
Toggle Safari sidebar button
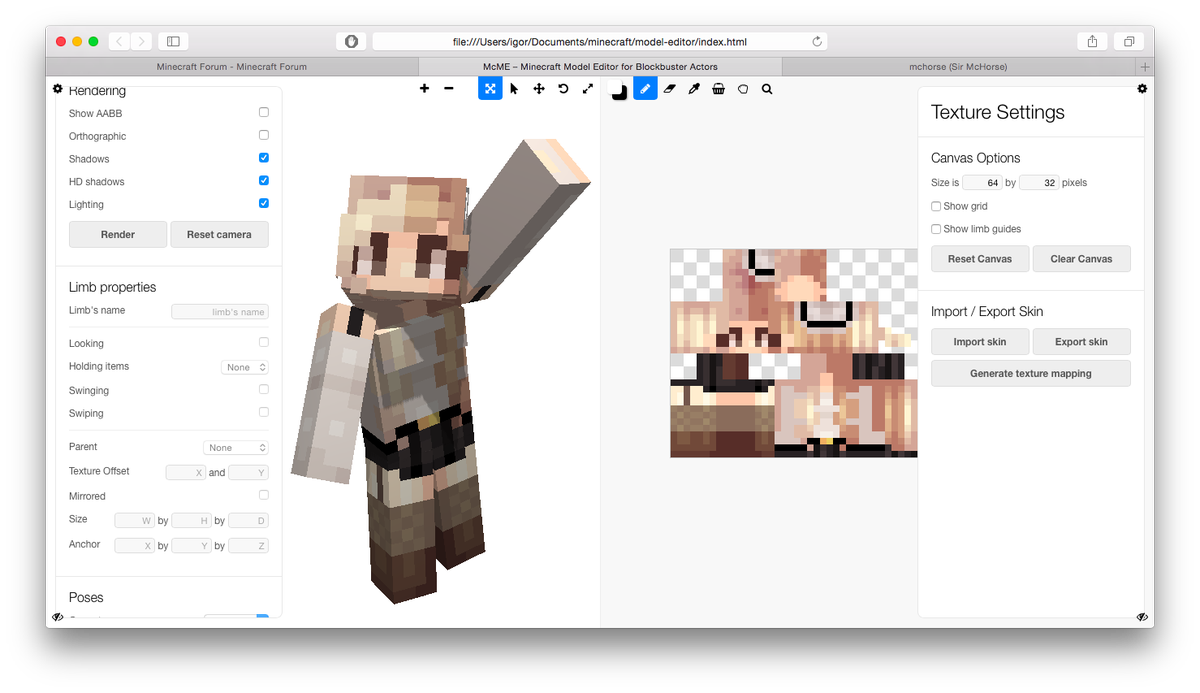click(x=173, y=41)
